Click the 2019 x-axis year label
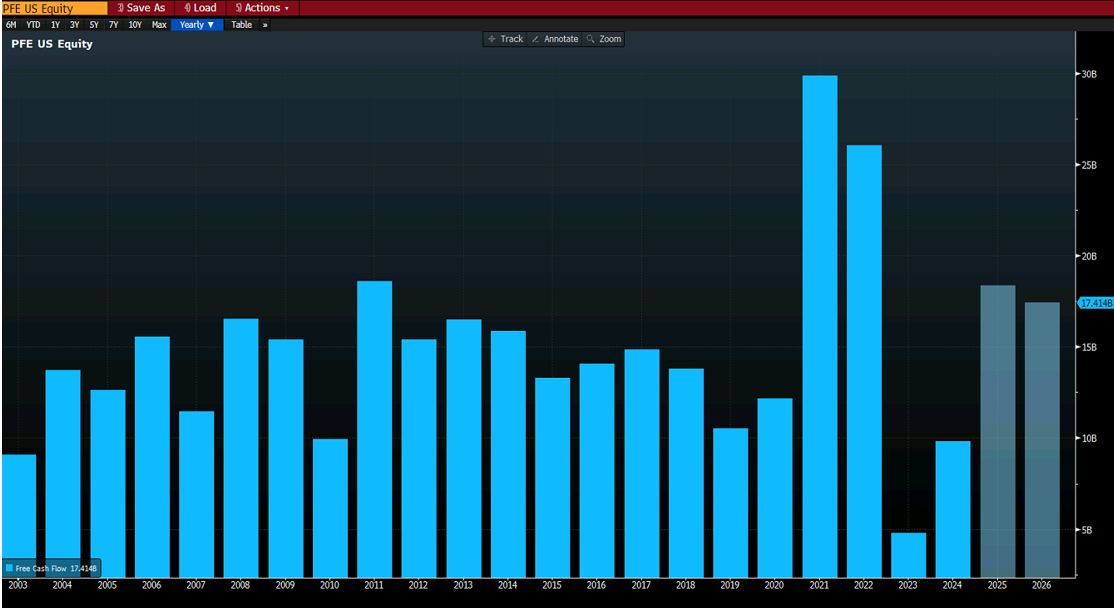This screenshot has height=608, width=1114. 730,585
